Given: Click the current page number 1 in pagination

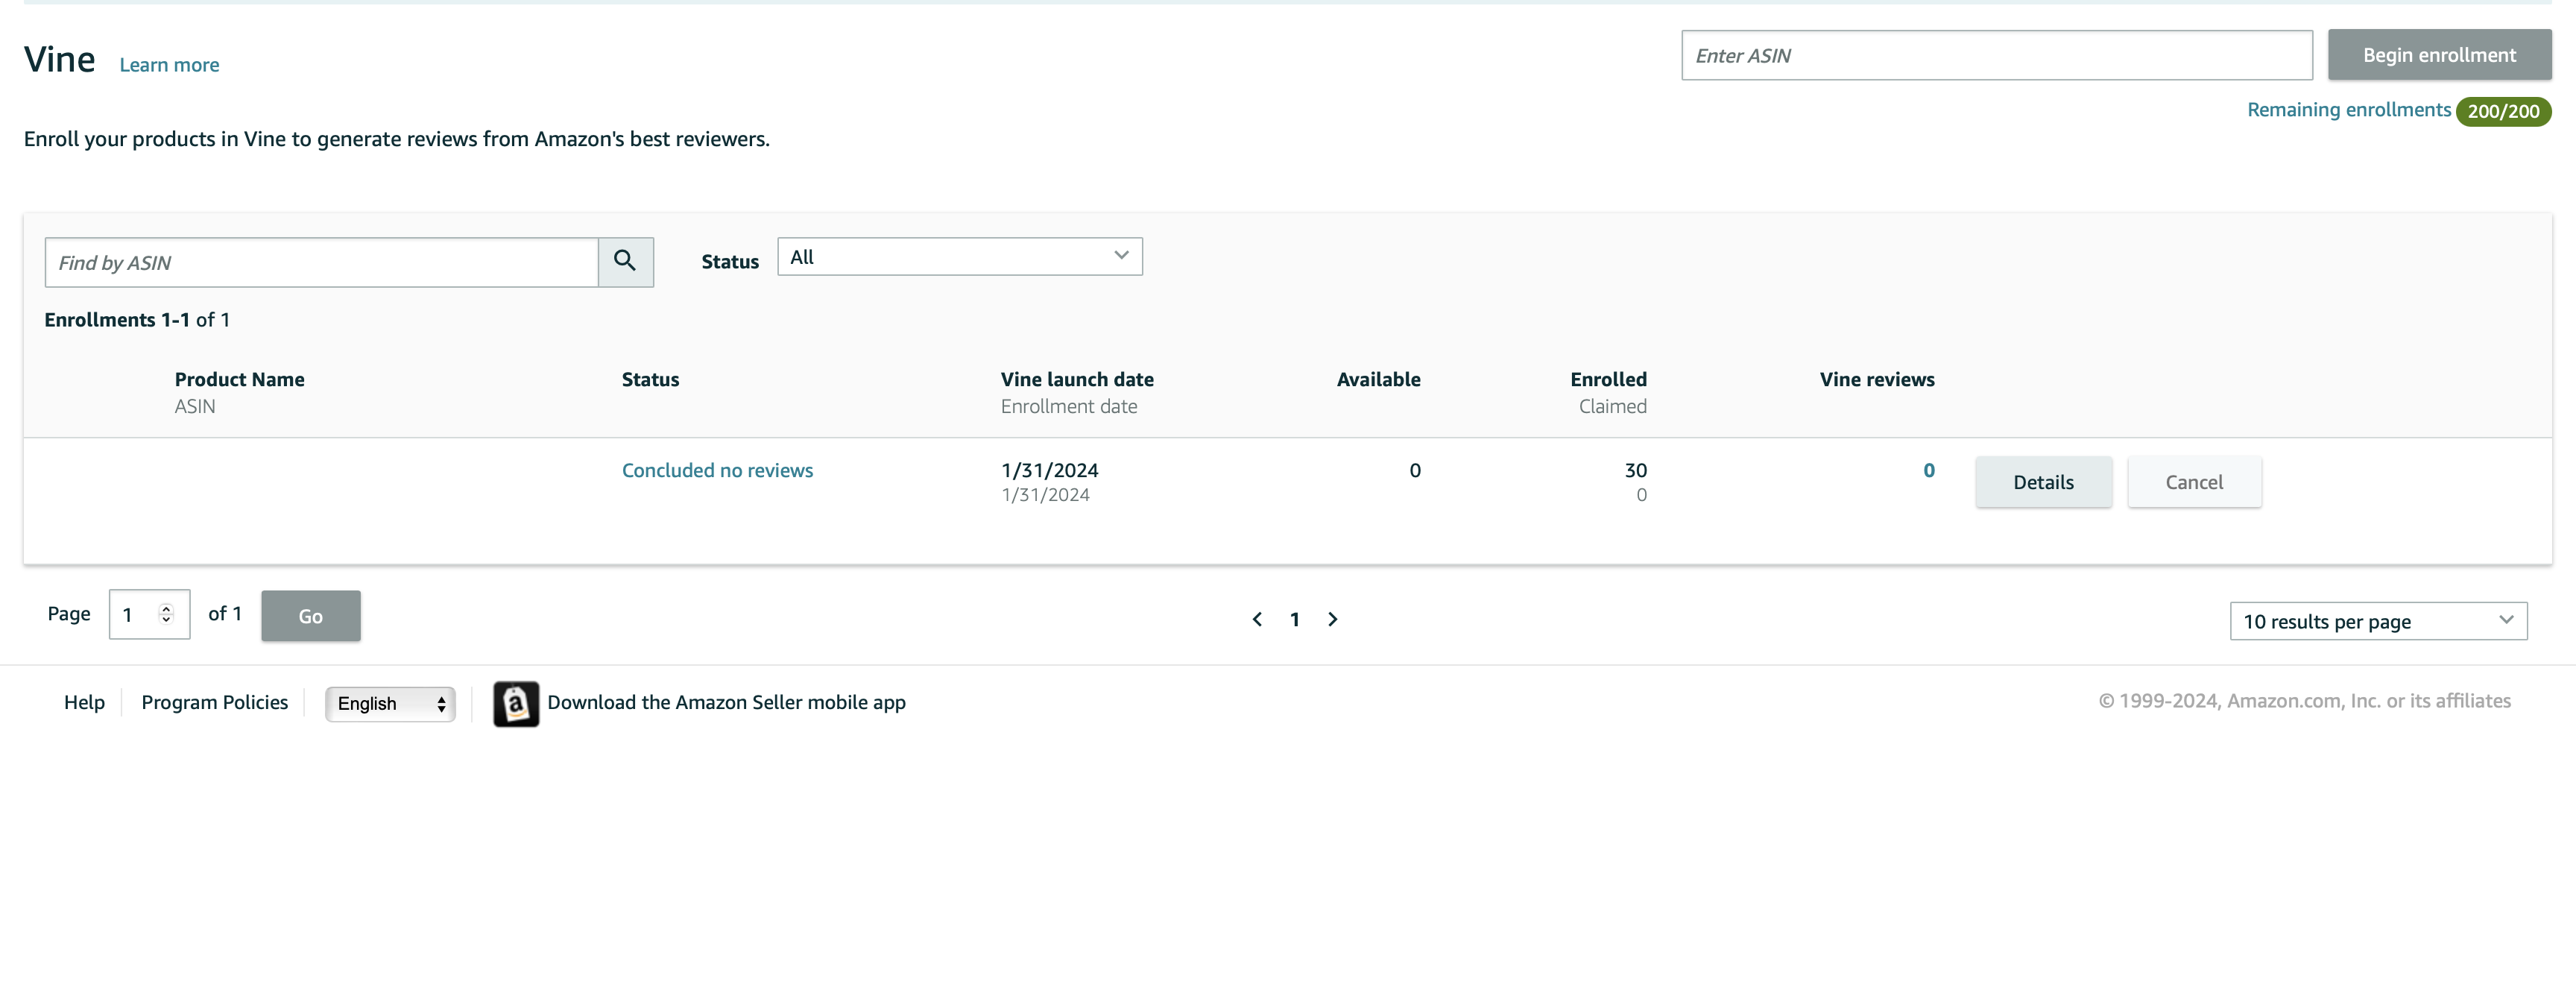Looking at the screenshot, I should click(1295, 620).
